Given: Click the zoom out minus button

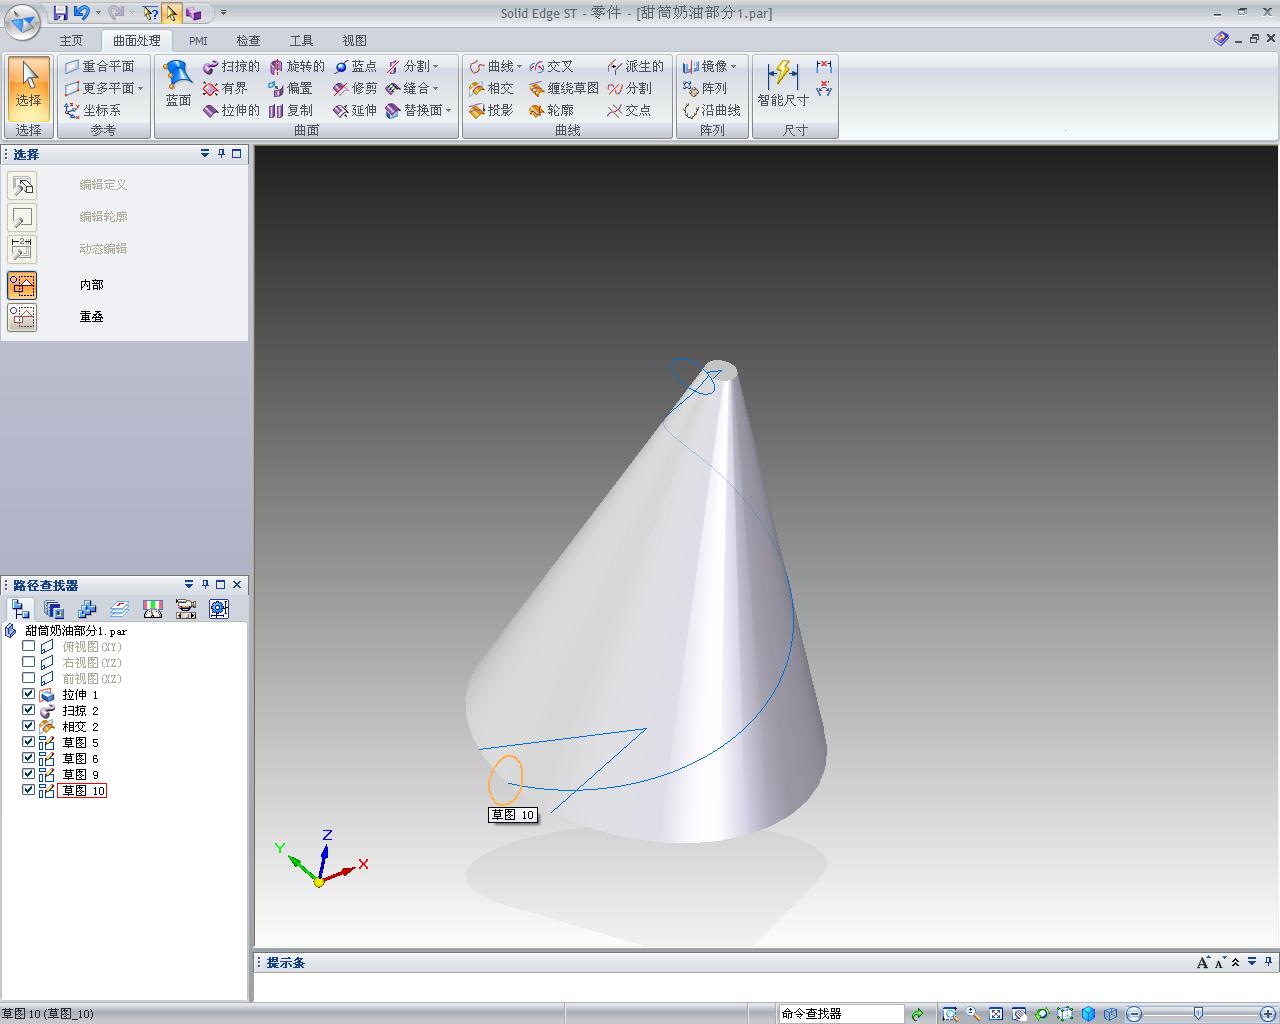Looking at the screenshot, I should coord(1134,1014).
